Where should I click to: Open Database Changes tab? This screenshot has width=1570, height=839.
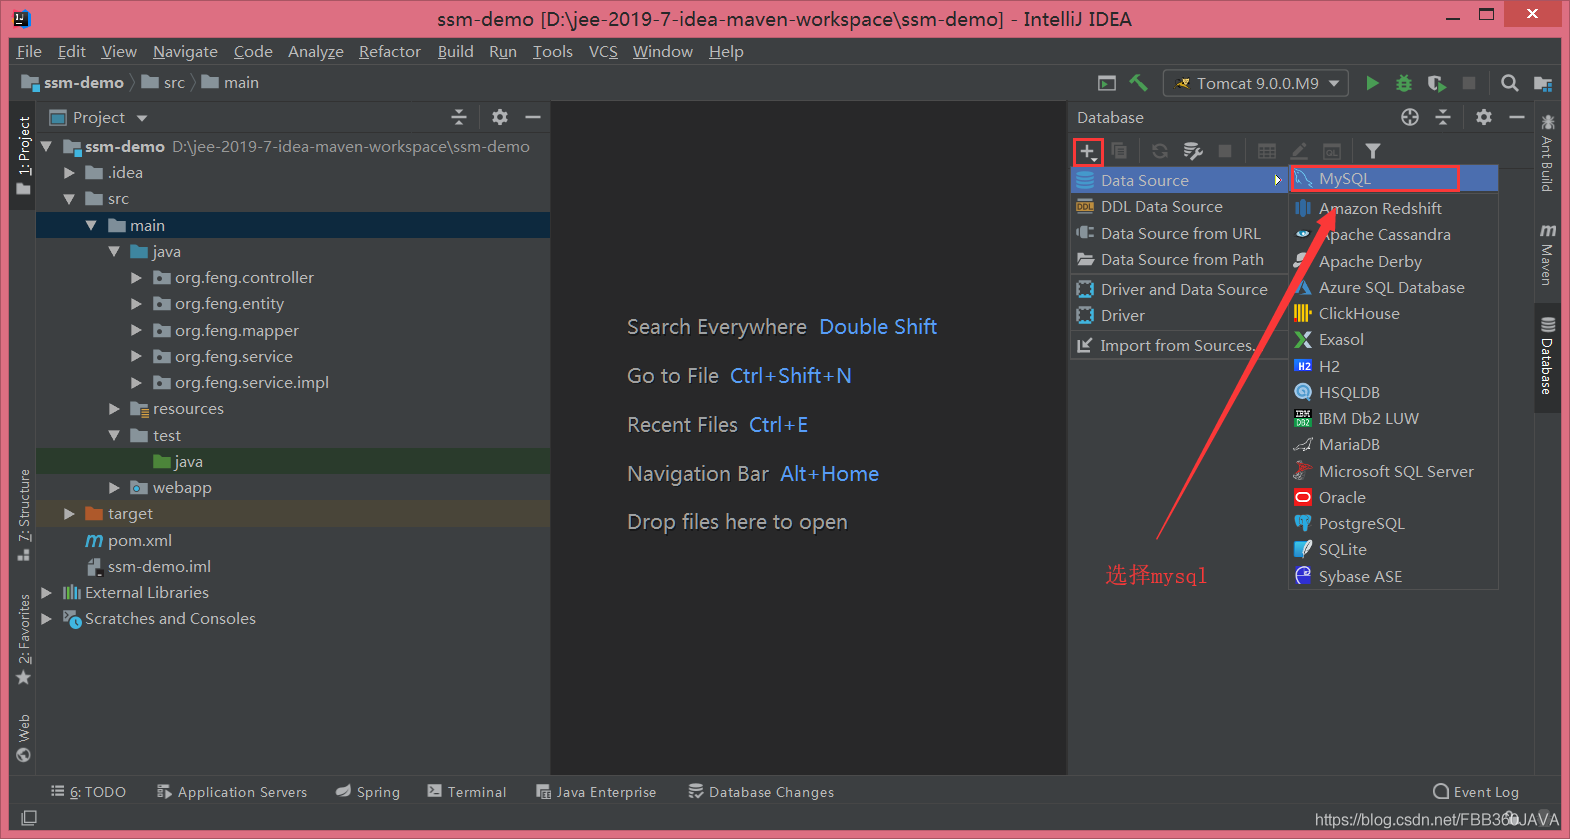pyautogui.click(x=761, y=791)
